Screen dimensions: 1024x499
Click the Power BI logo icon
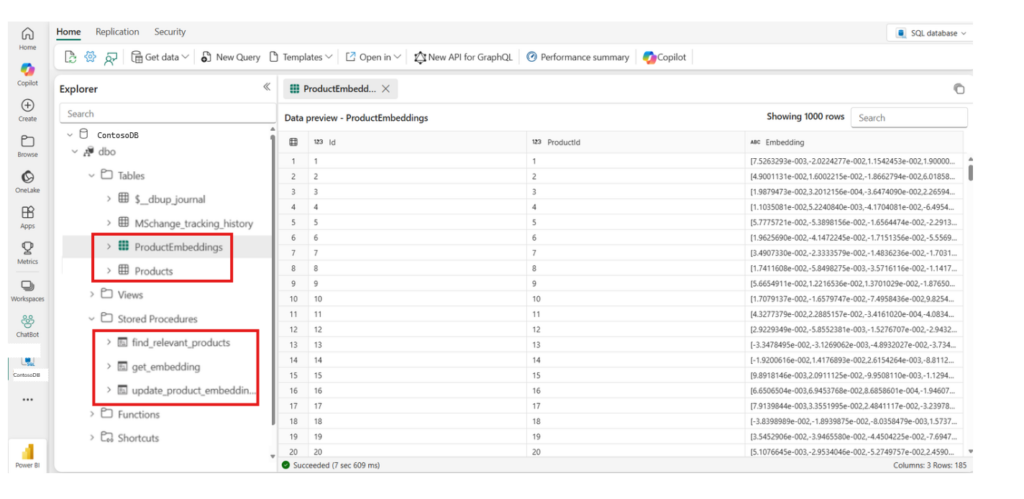click(27, 452)
